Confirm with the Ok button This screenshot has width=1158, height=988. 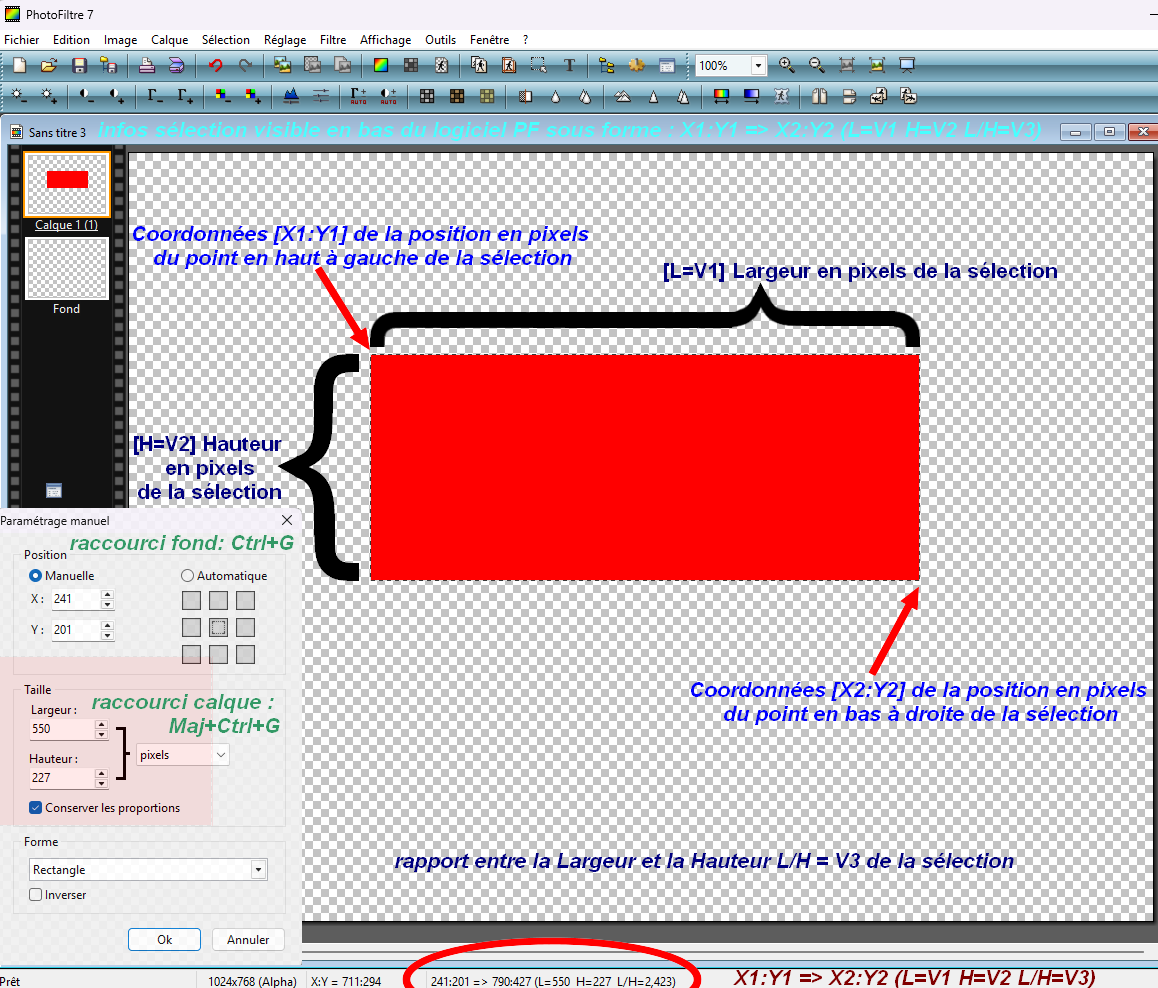[x=164, y=939]
